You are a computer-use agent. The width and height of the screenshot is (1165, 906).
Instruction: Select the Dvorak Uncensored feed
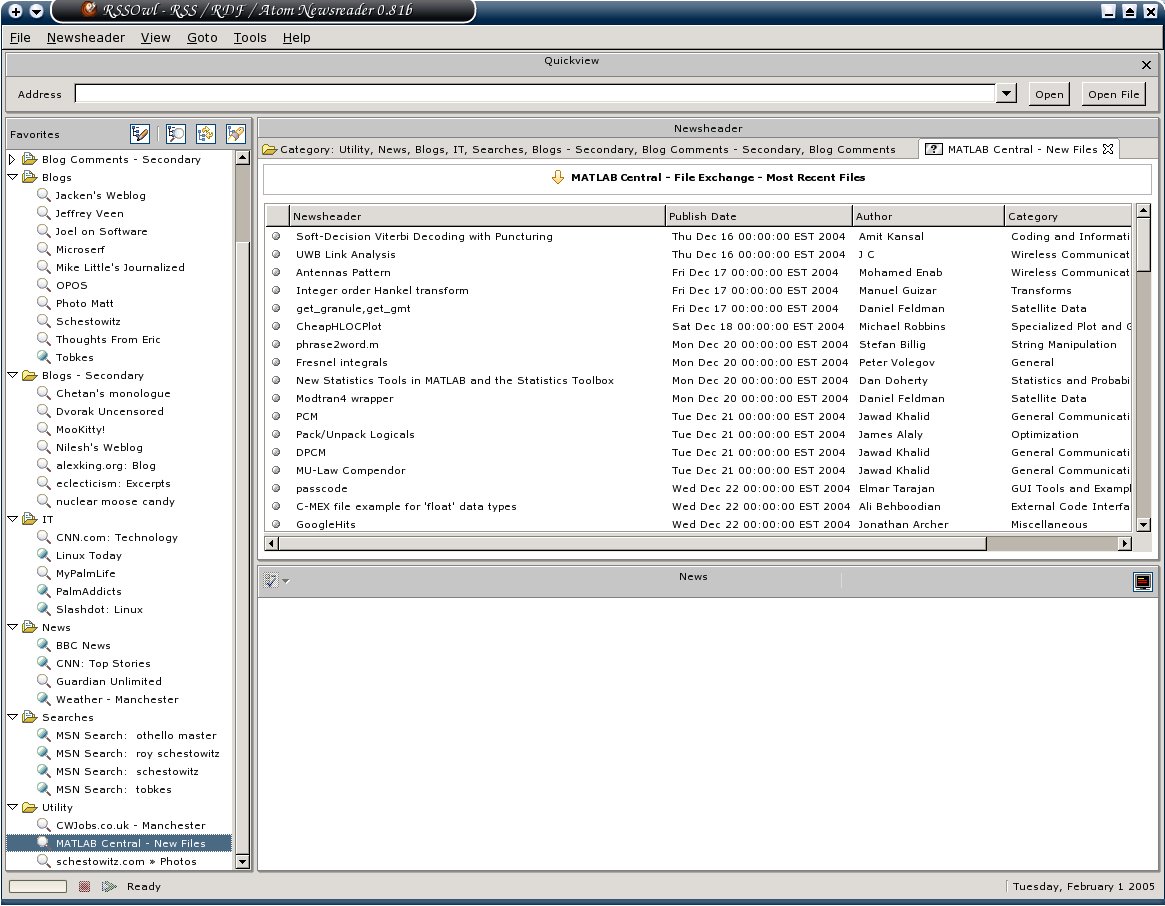[x=109, y=411]
